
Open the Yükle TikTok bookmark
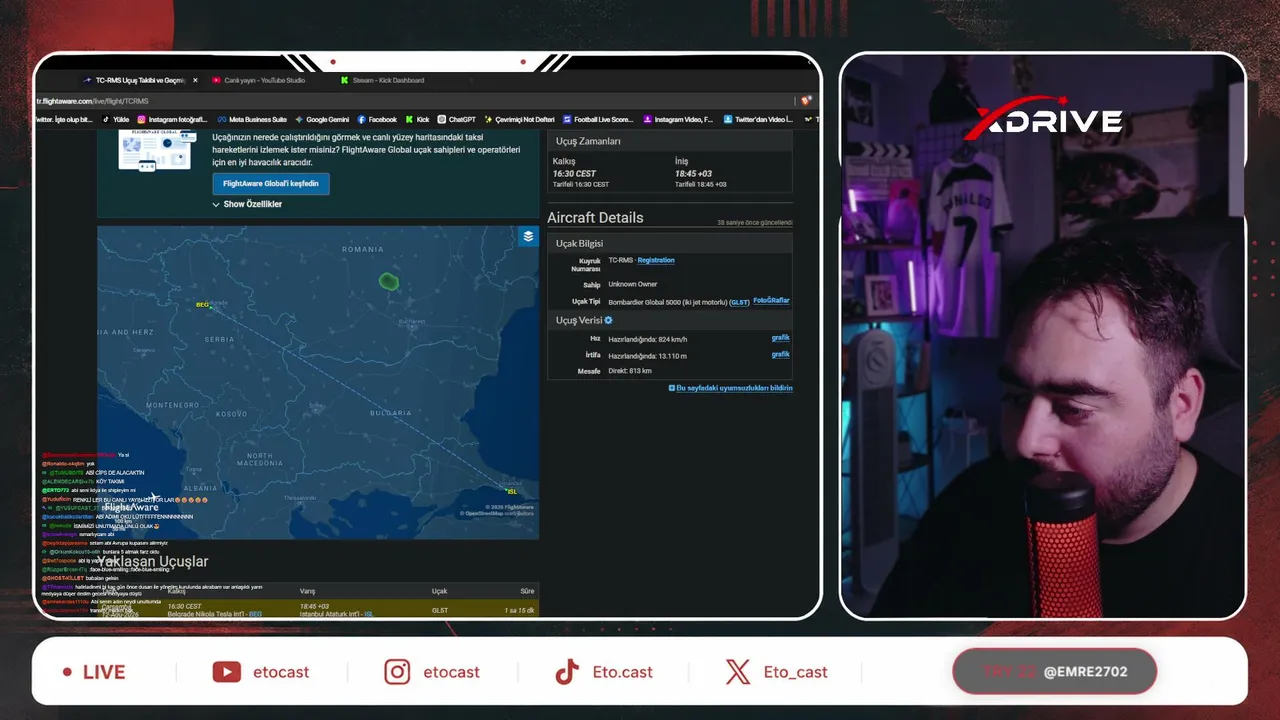[115, 120]
